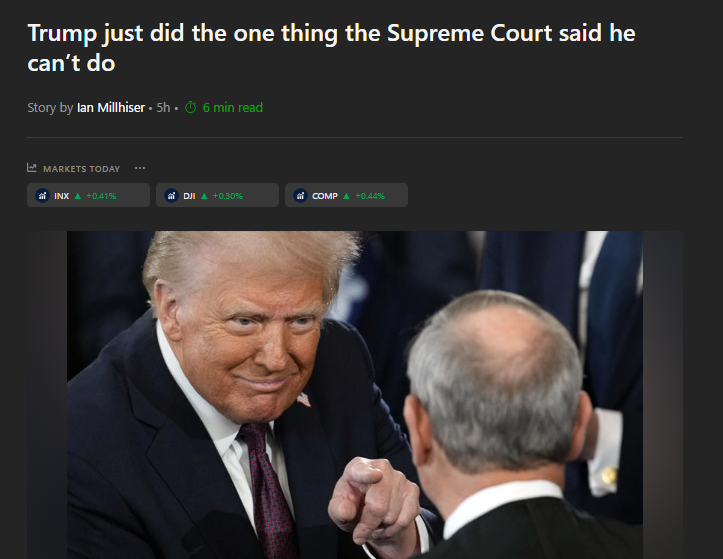This screenshot has width=723, height=559.
Task: Expand the Markets Today three-dot options menu
Action: tap(140, 168)
